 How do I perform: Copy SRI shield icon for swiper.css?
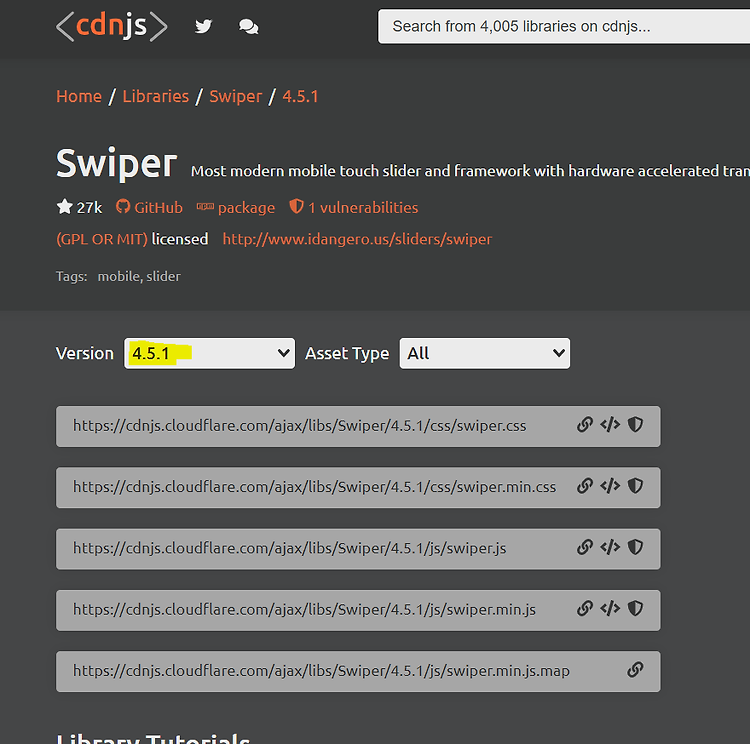click(x=635, y=424)
